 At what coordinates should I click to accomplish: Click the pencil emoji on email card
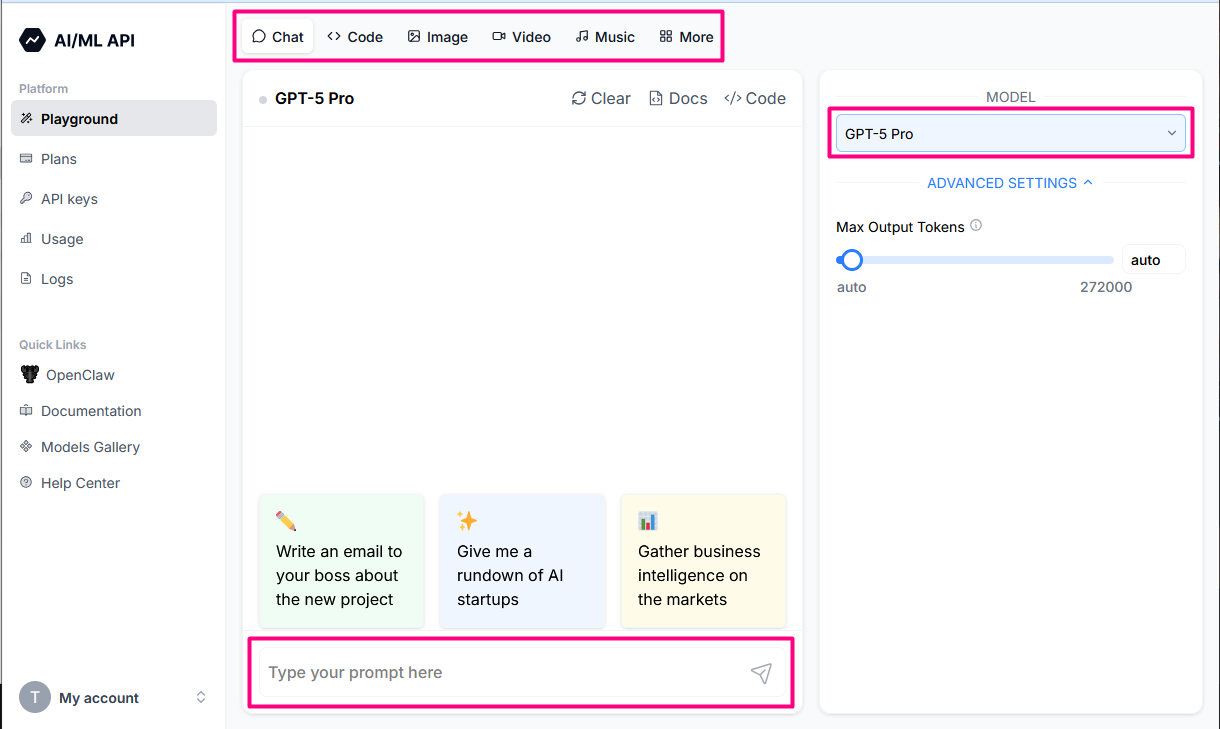[x=286, y=521]
